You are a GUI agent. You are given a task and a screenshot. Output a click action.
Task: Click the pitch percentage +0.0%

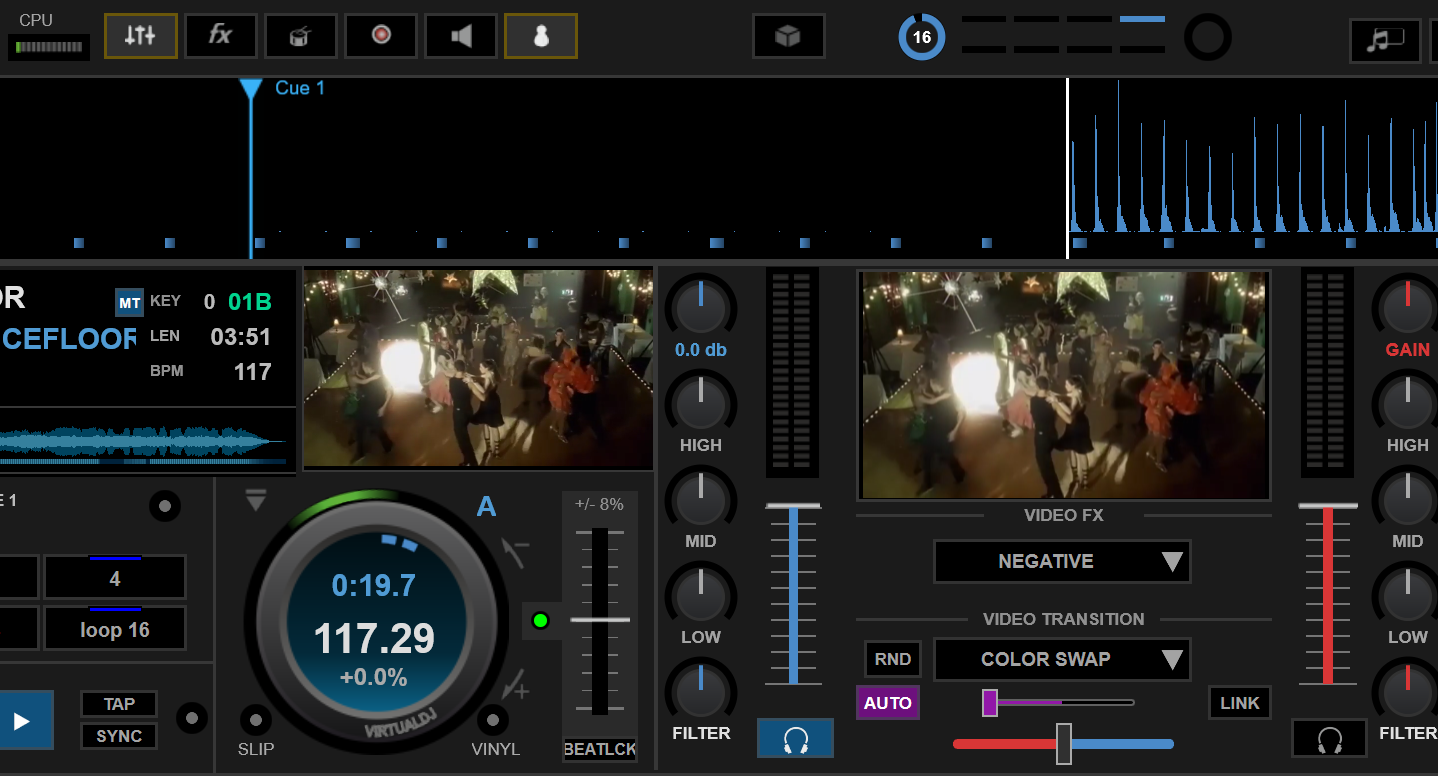(x=374, y=677)
